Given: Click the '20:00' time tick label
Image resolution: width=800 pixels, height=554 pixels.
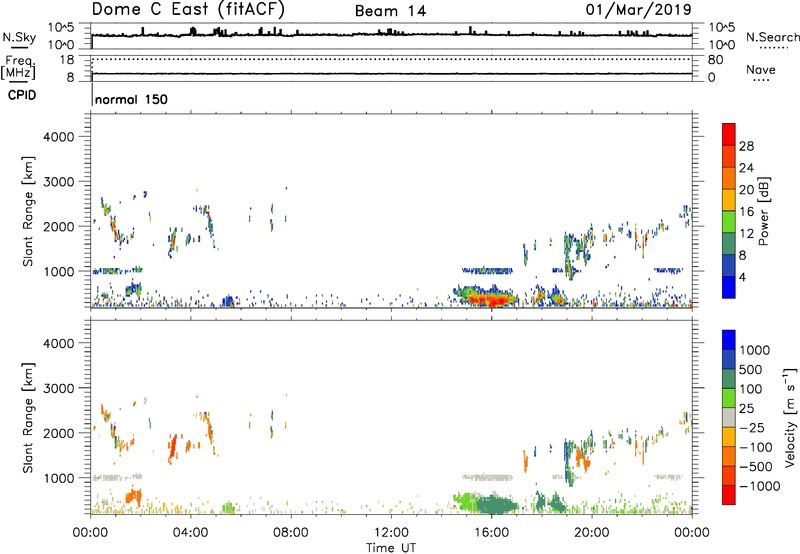Looking at the screenshot, I should tap(591, 533).
